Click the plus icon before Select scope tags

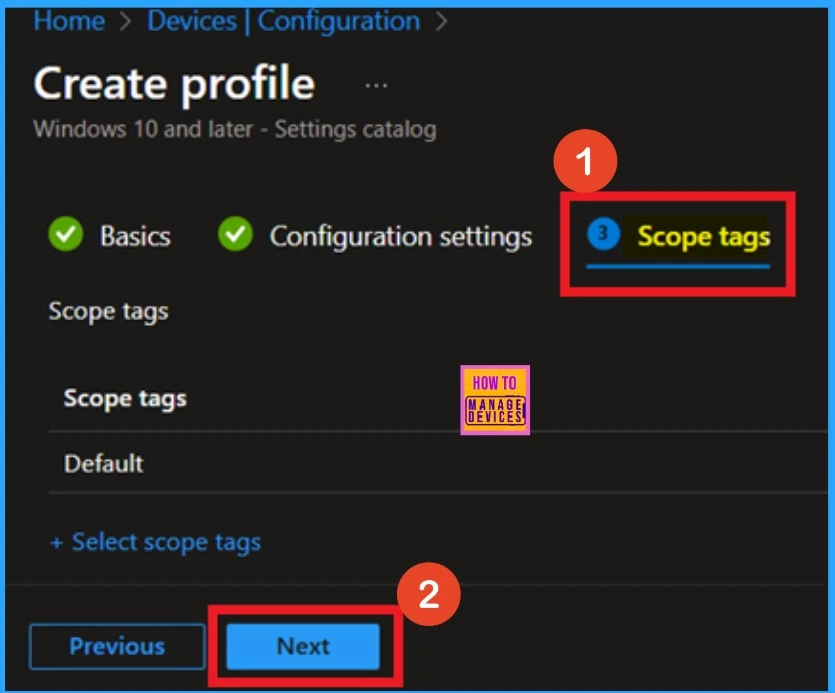pos(56,543)
